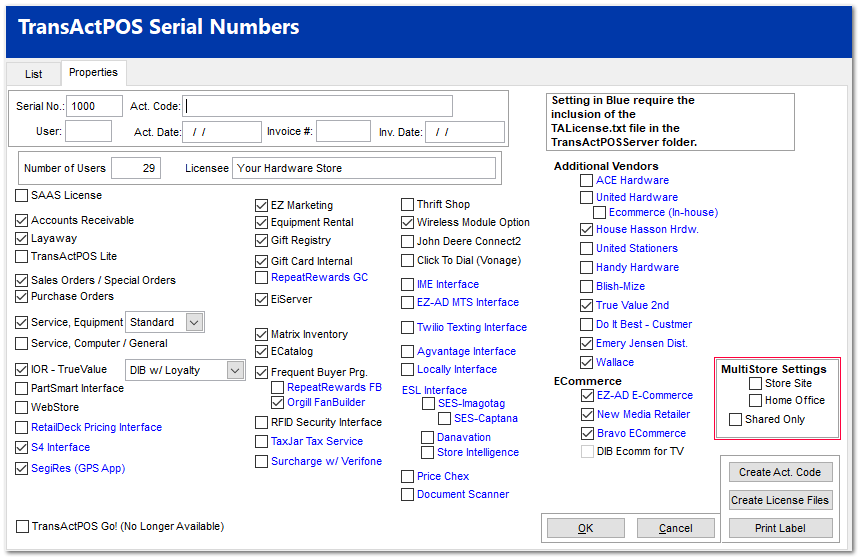Enable PartSmart Interface checkbox

[21, 388]
